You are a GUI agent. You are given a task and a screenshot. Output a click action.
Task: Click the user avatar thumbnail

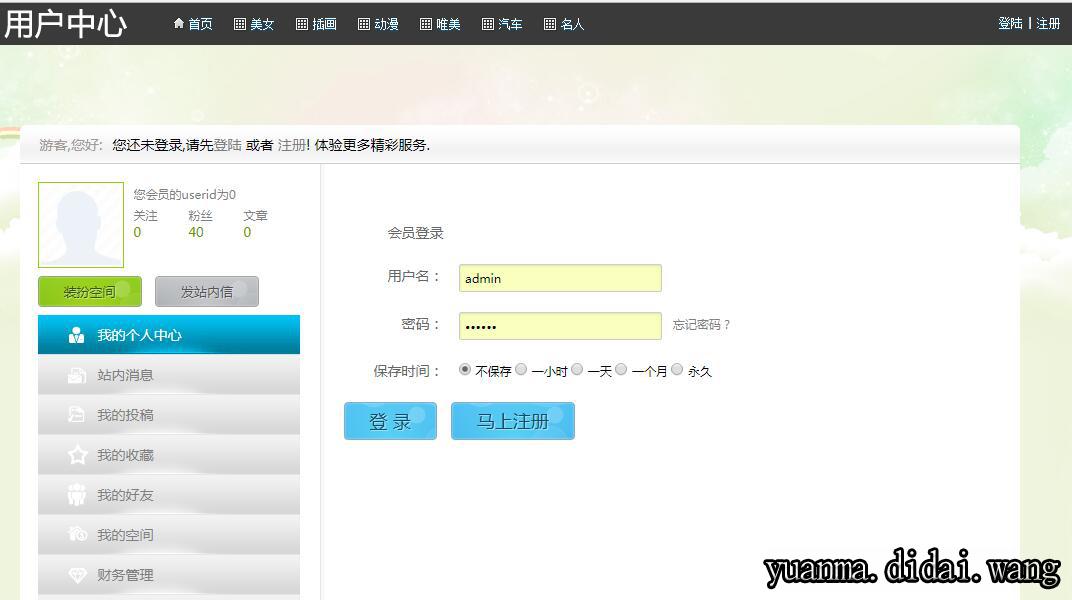coord(81,225)
